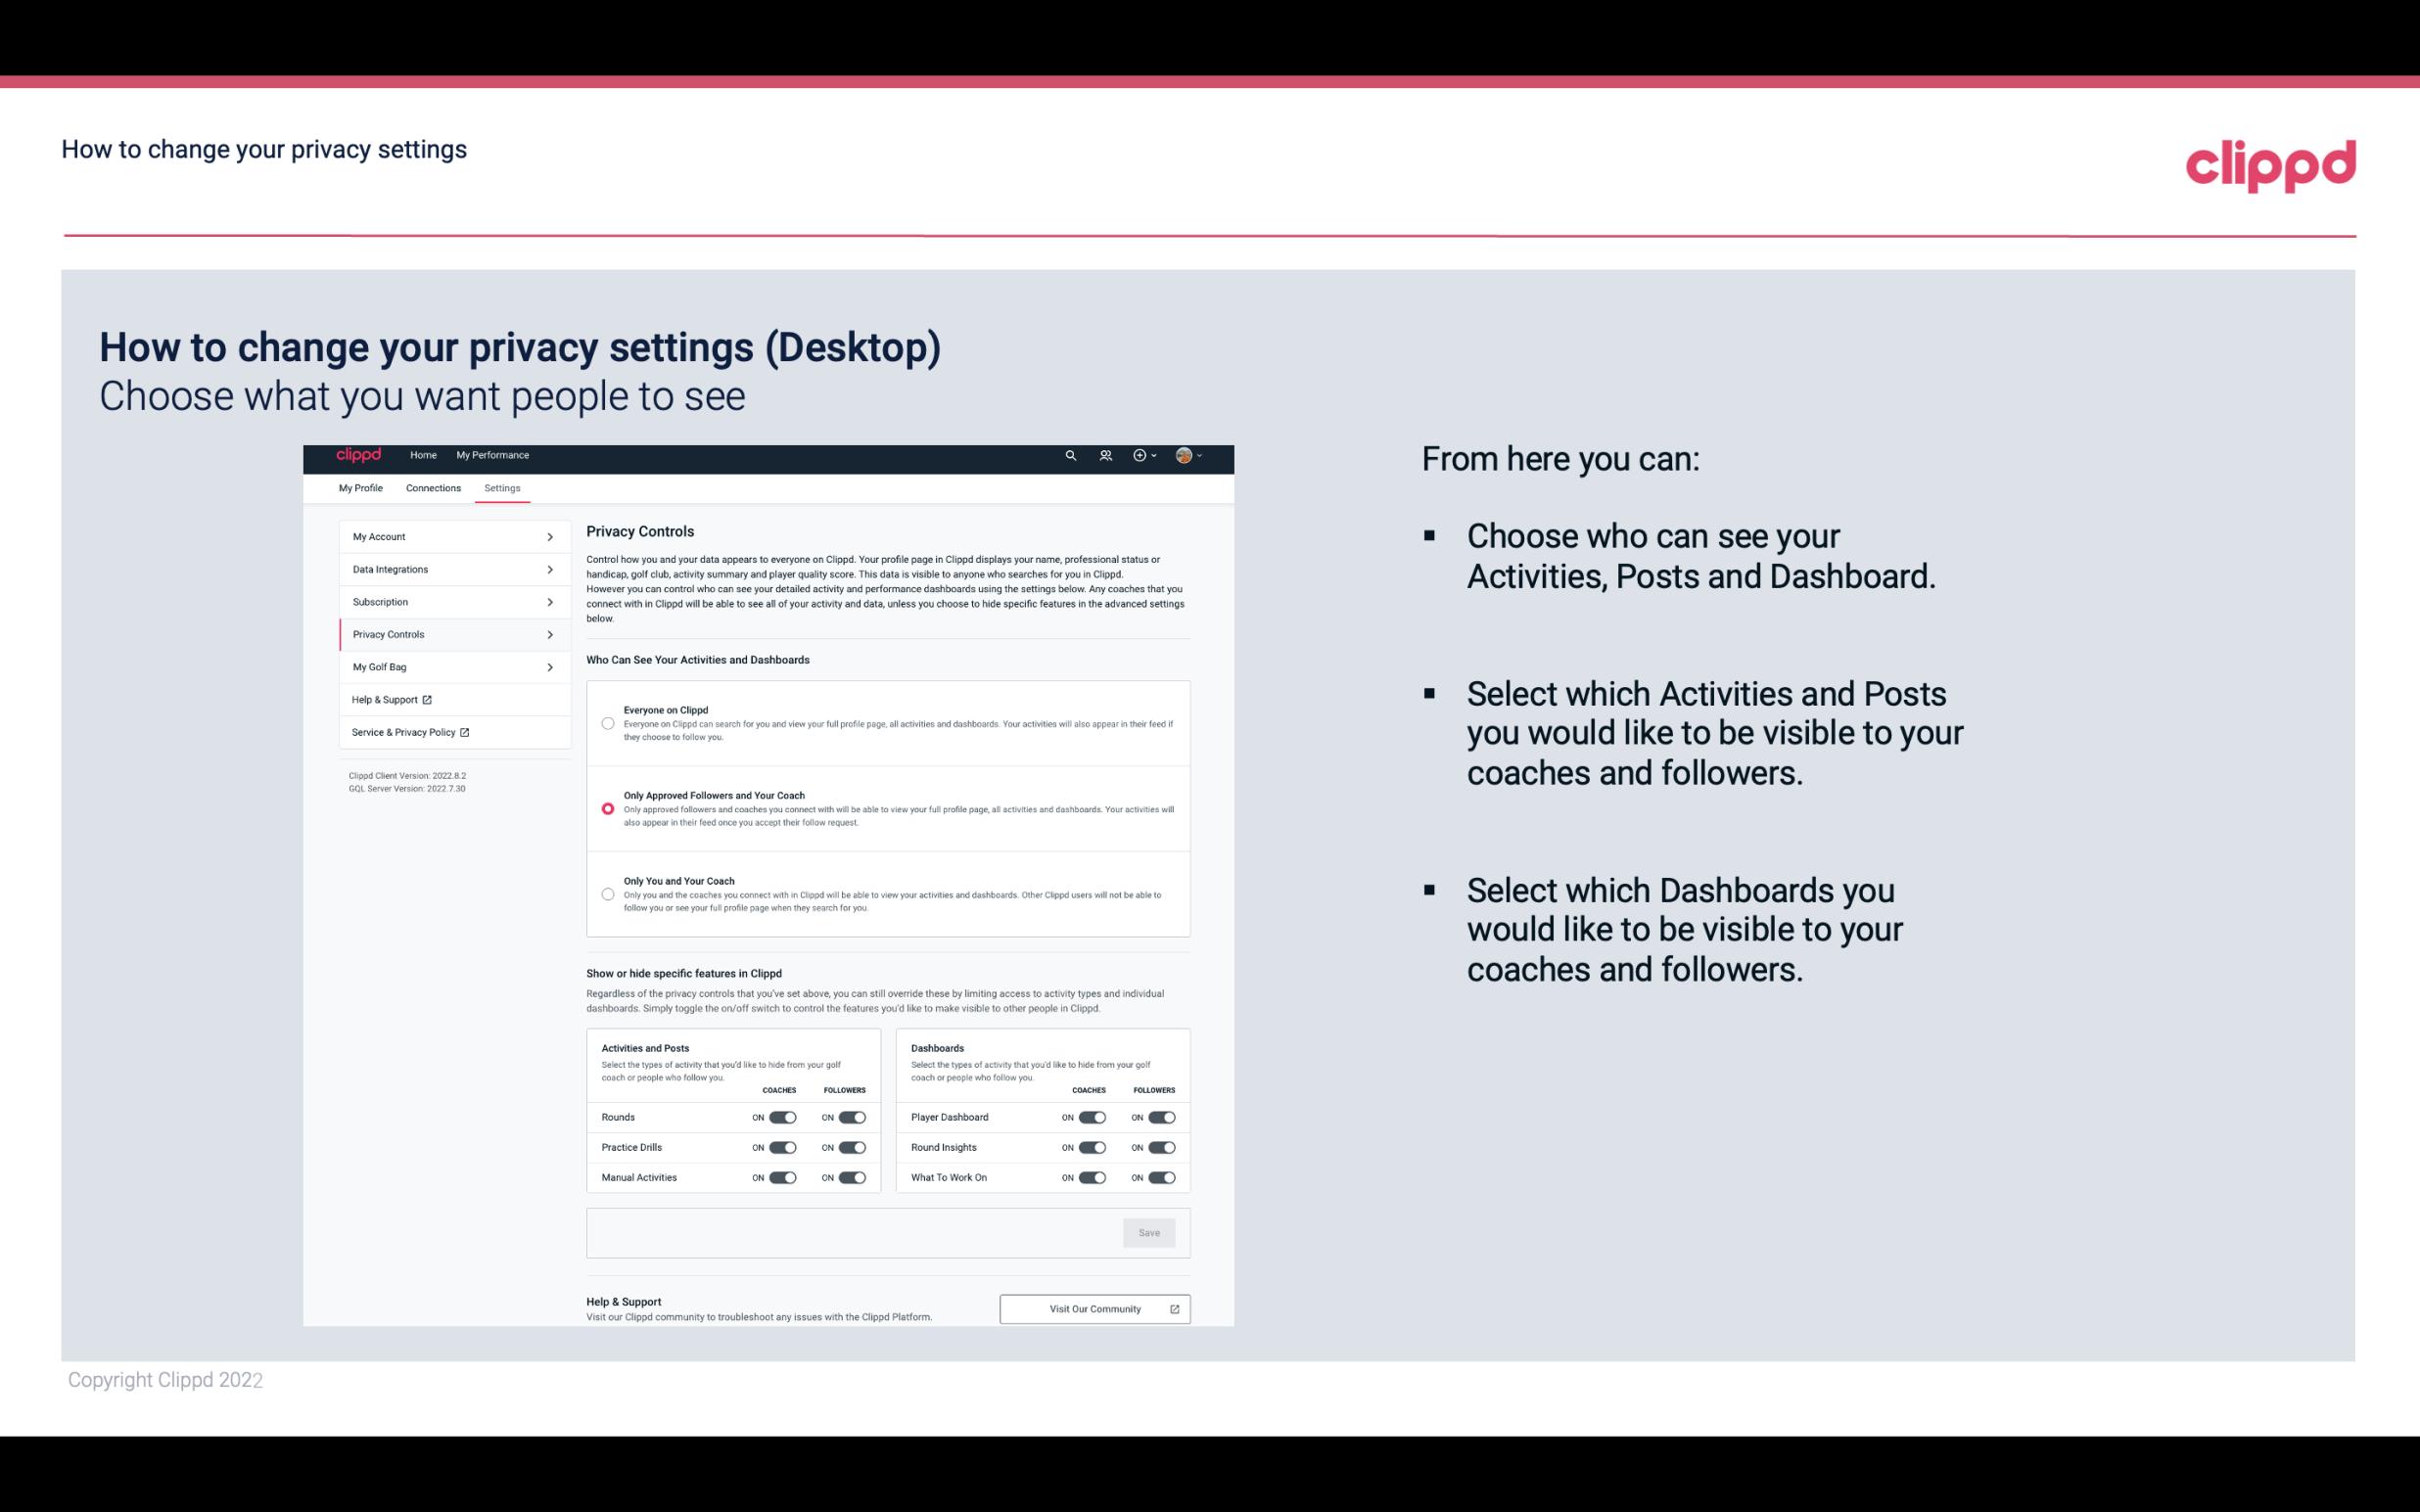The height and width of the screenshot is (1512, 2420).
Task: Toggle Player Dashboard visibility for Coaches
Action: (1091, 1117)
